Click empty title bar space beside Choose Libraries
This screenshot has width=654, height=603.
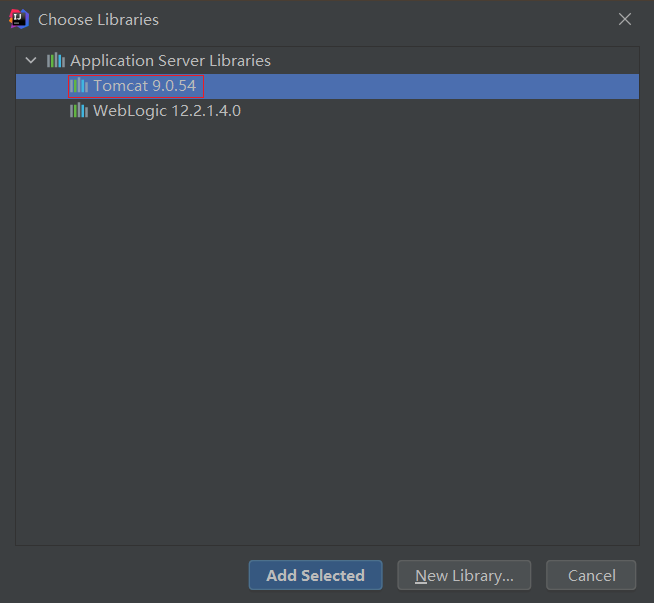coord(380,20)
